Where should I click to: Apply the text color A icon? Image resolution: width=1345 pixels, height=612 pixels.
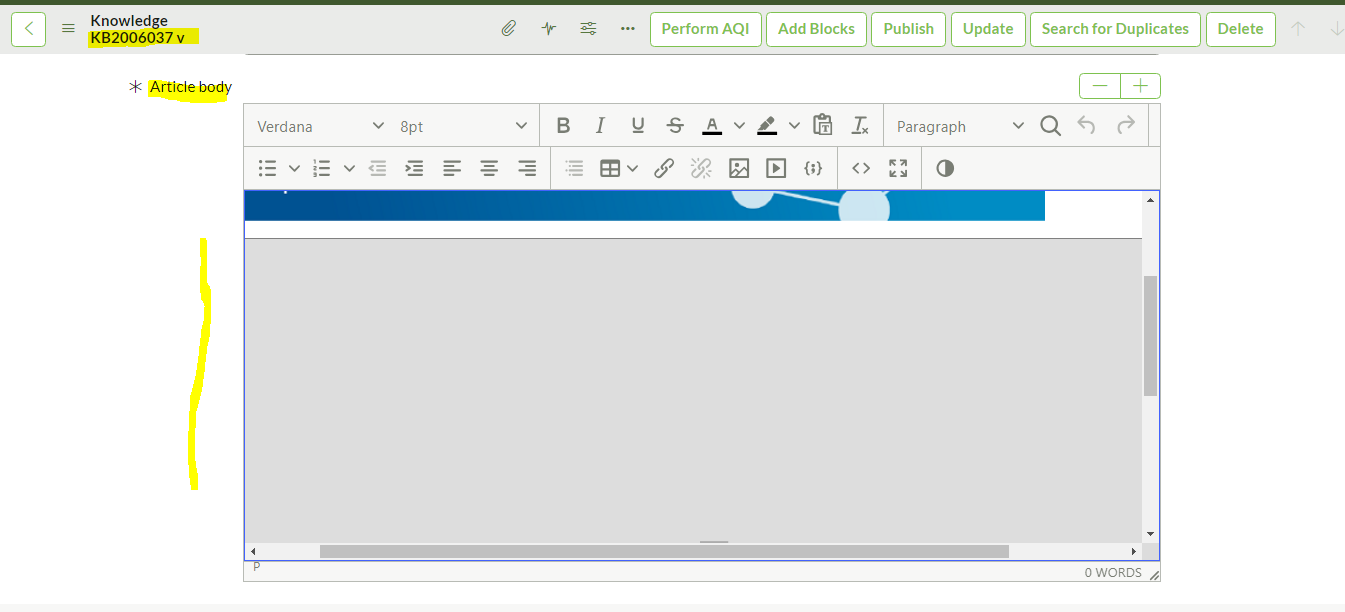tap(712, 126)
